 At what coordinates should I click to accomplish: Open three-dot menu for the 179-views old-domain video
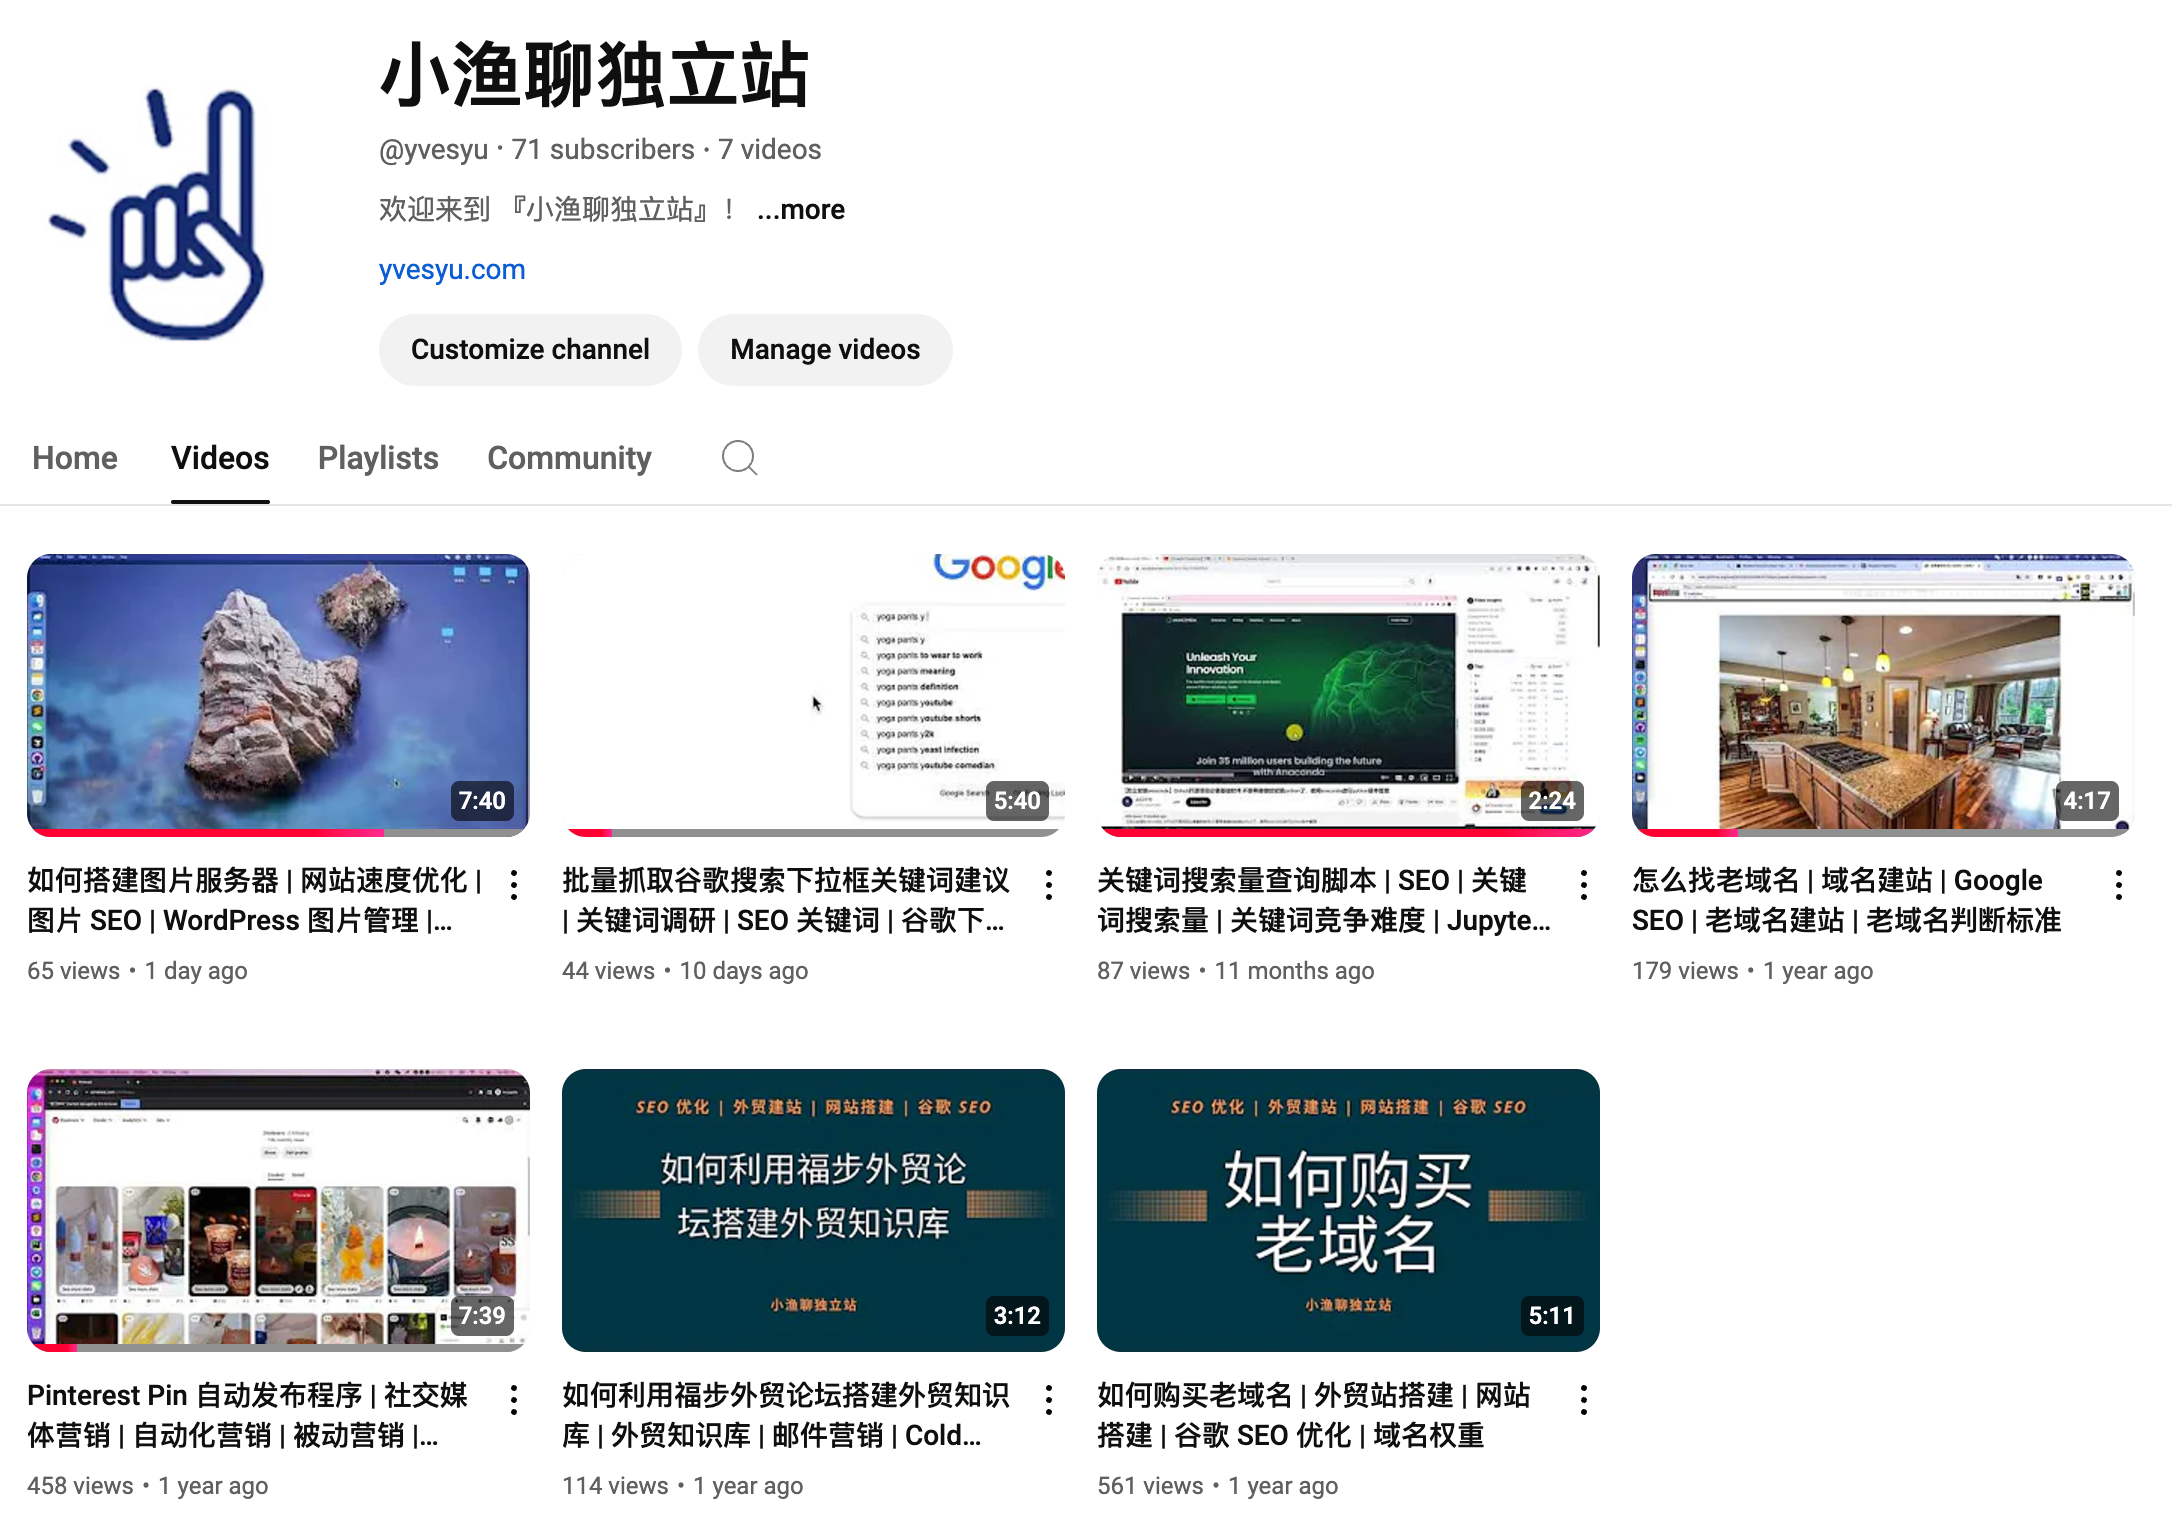(x=2119, y=884)
